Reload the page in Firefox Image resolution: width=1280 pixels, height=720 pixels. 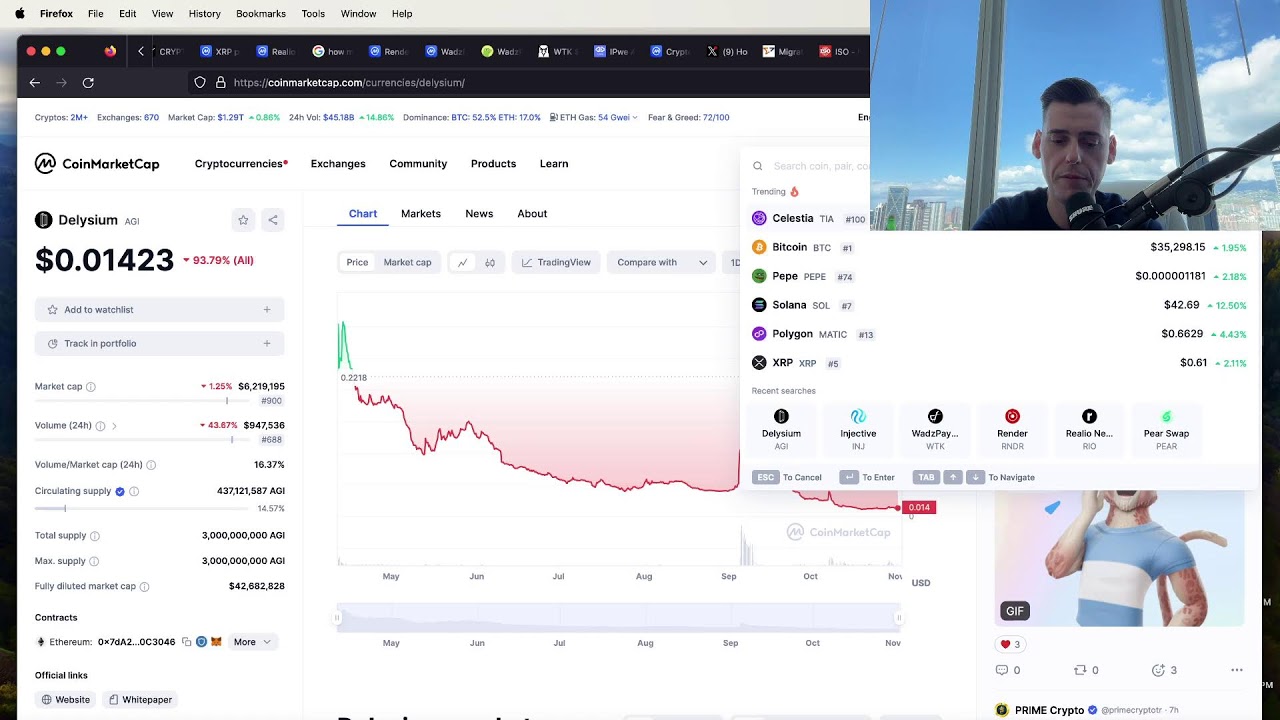pos(88,83)
